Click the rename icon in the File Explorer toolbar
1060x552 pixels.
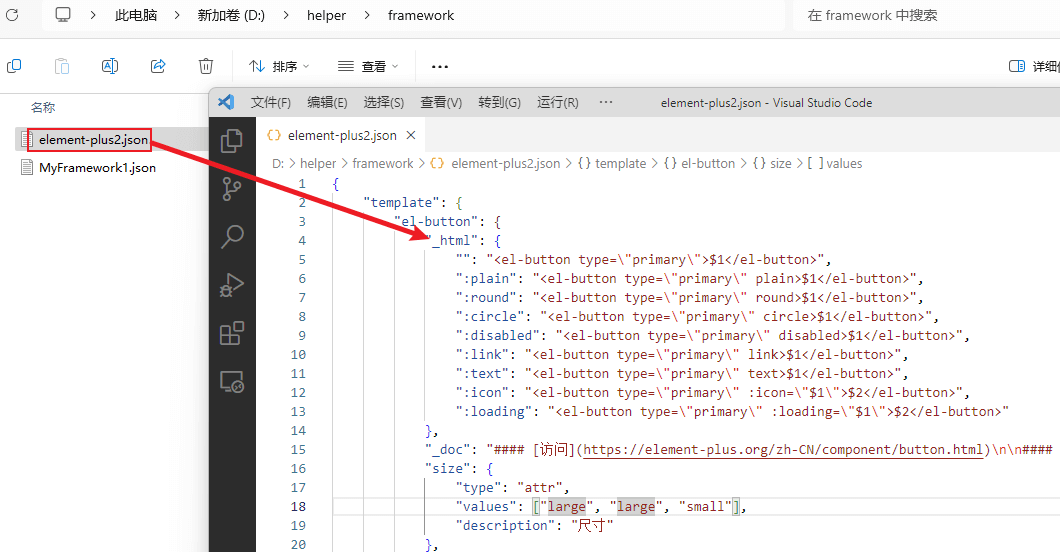click(110, 66)
